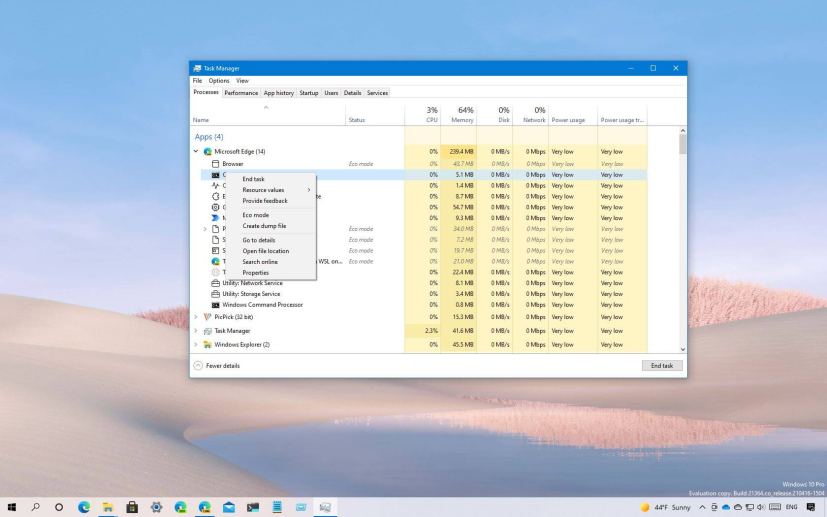Switch to the Details tab
827x517 pixels.
point(352,93)
